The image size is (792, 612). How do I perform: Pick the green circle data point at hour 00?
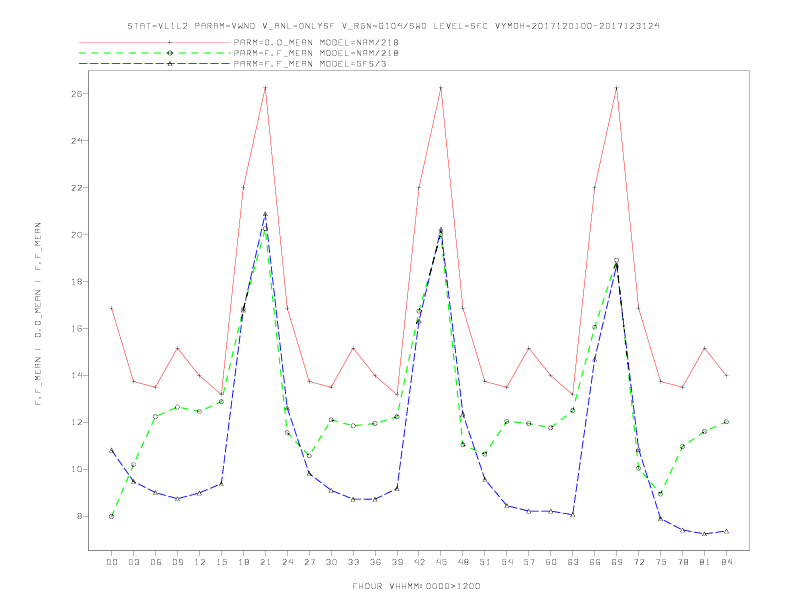[x=112, y=517]
